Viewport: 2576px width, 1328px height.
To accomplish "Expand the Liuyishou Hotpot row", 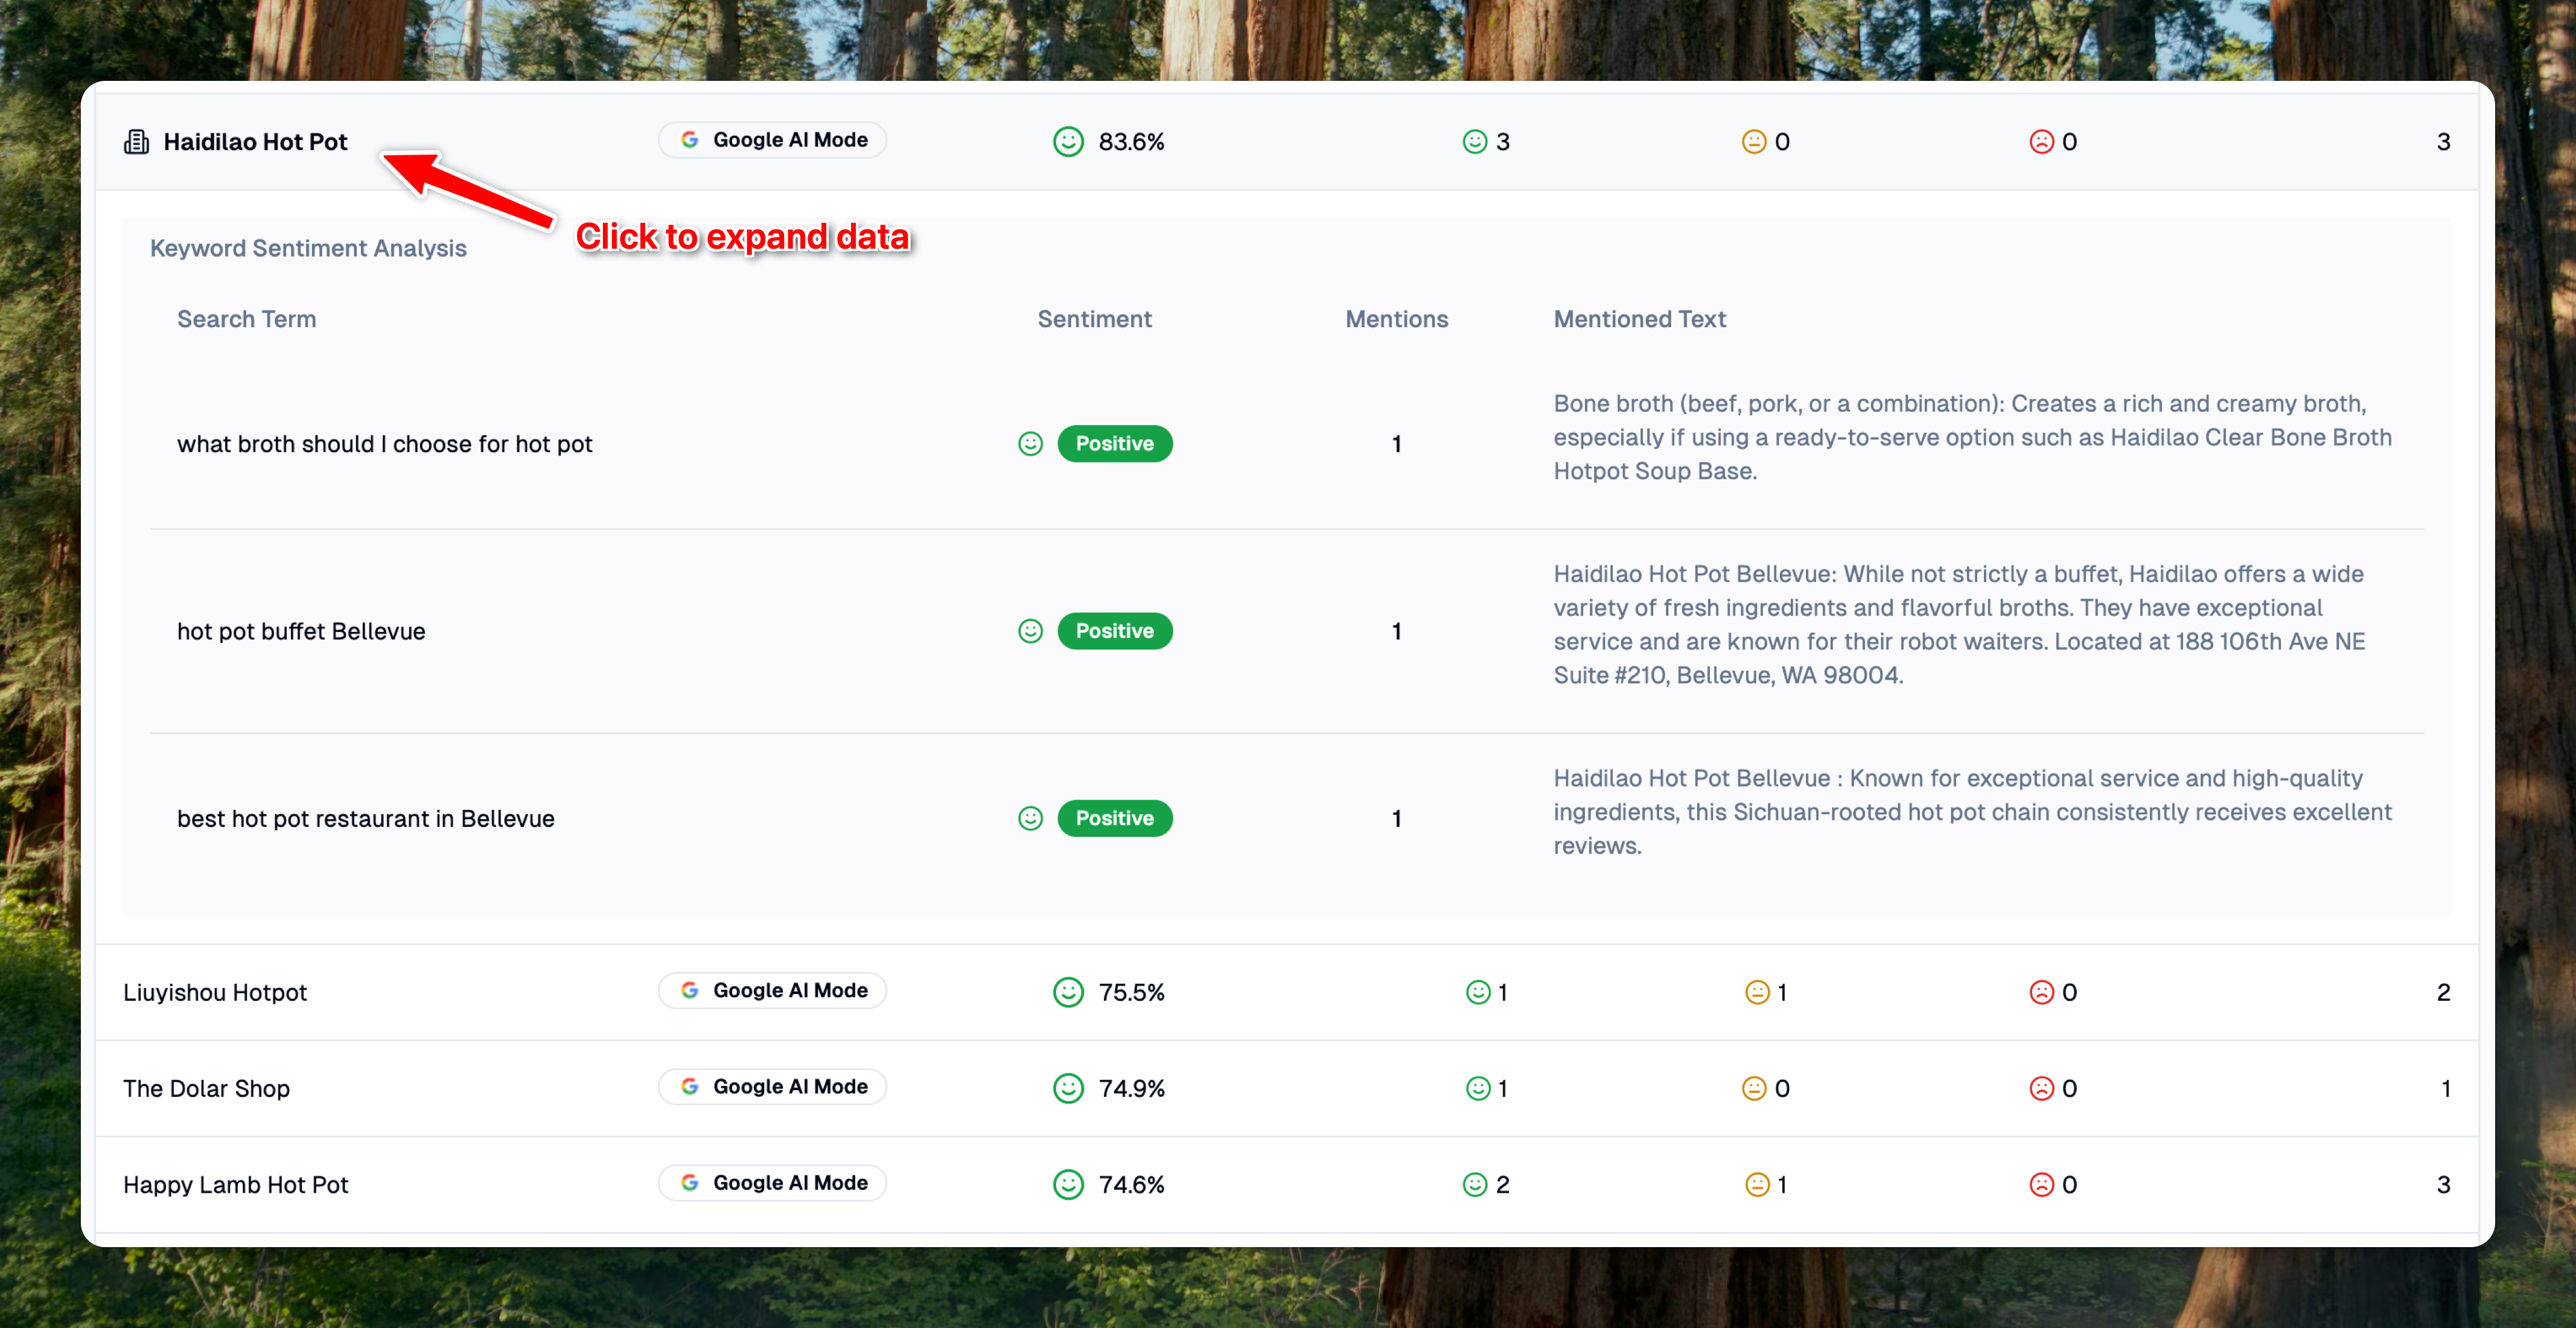I will click(x=215, y=992).
